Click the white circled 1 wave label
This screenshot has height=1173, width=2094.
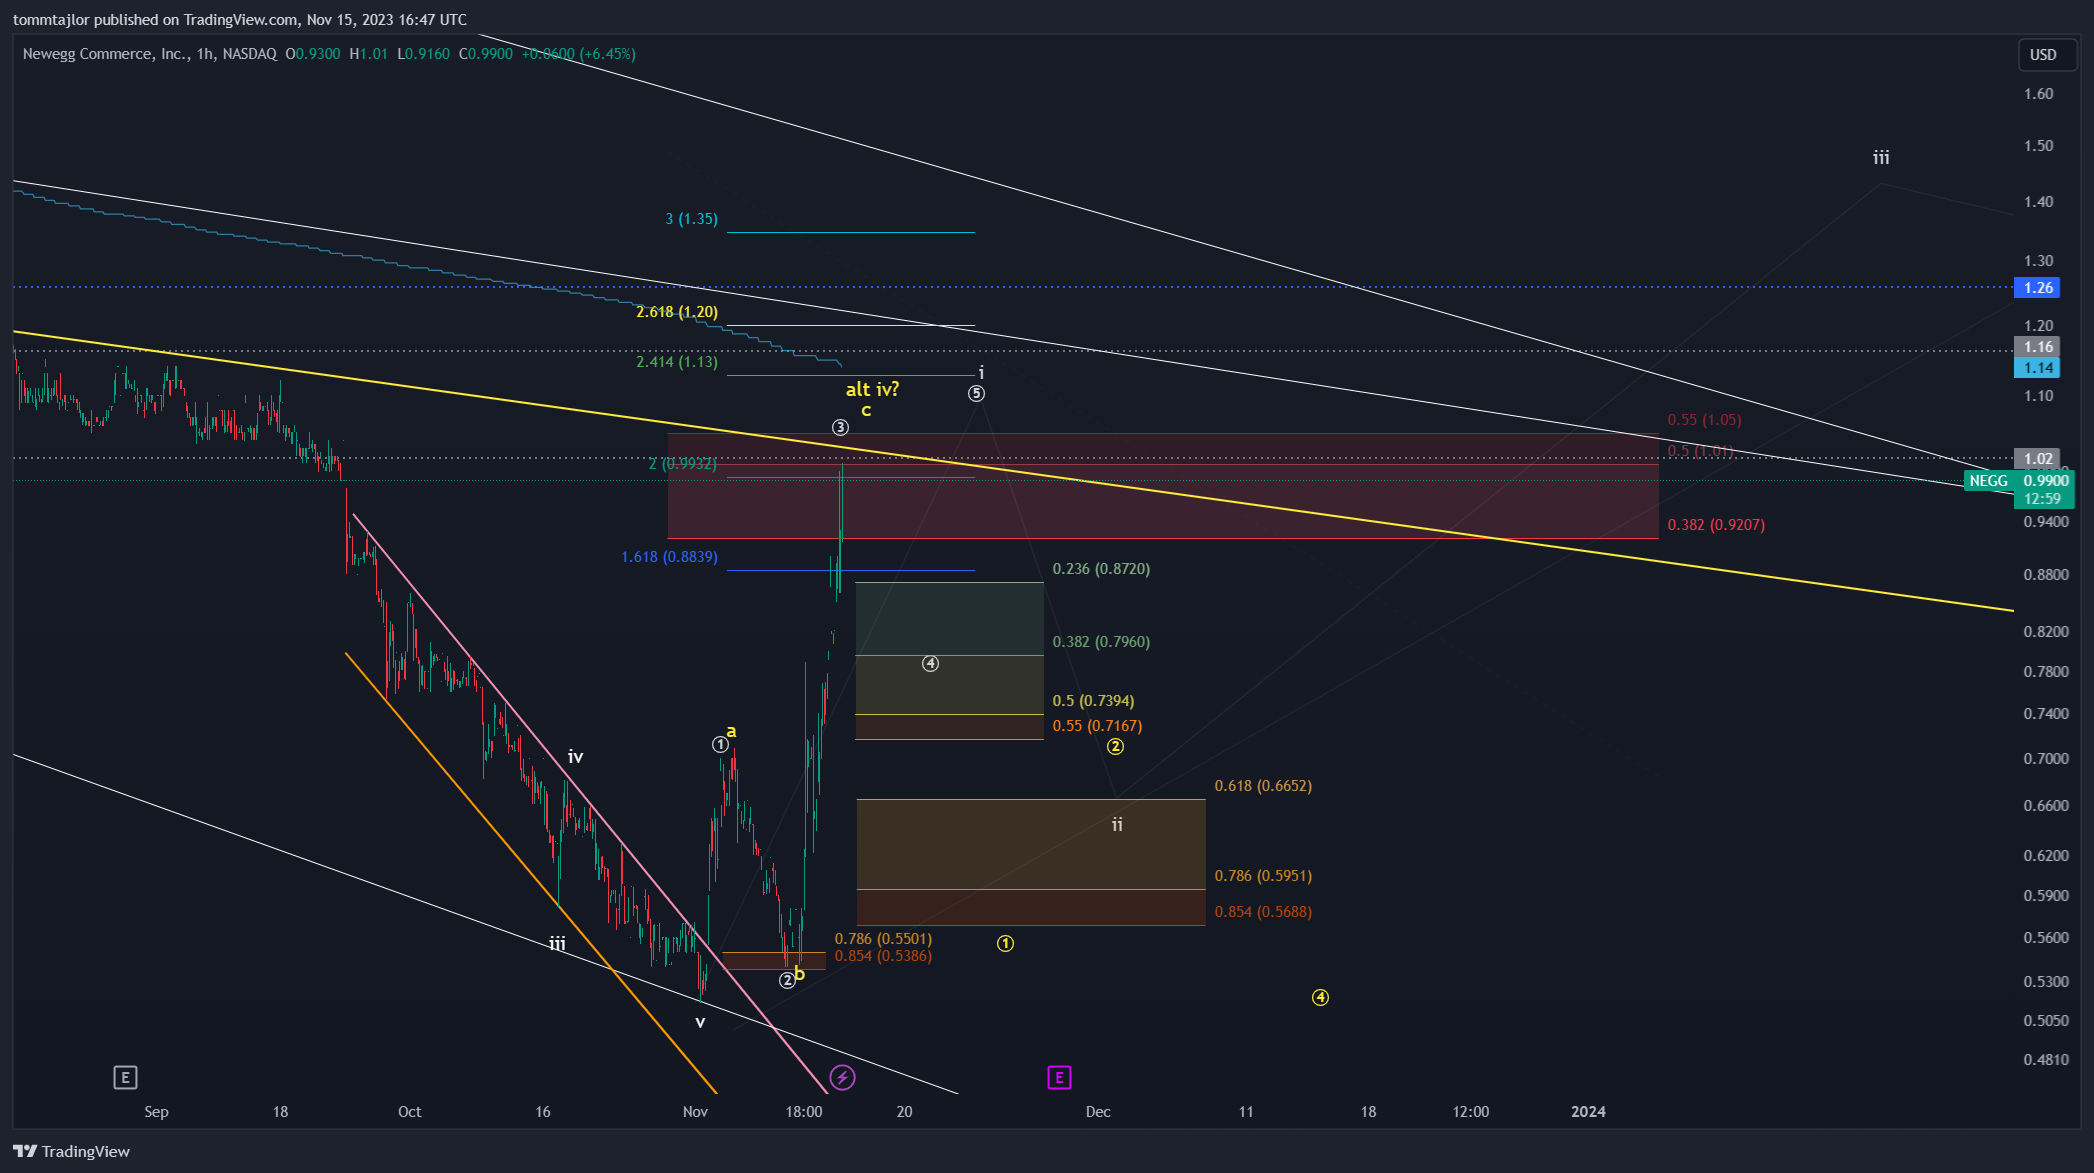[720, 745]
